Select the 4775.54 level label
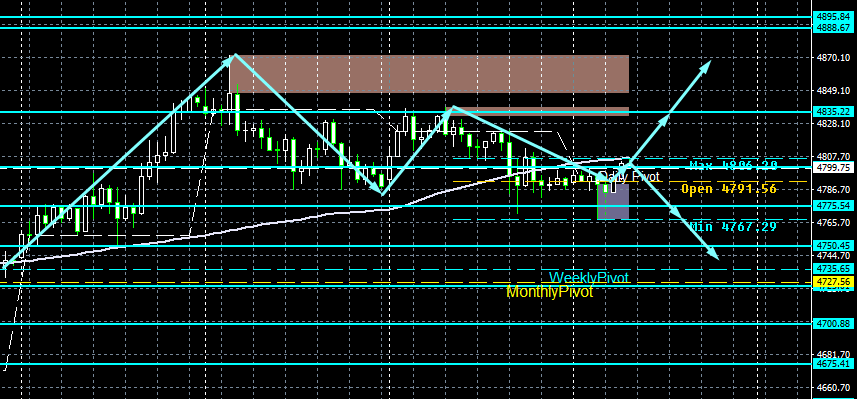The height and width of the screenshot is (399, 857). (833, 206)
